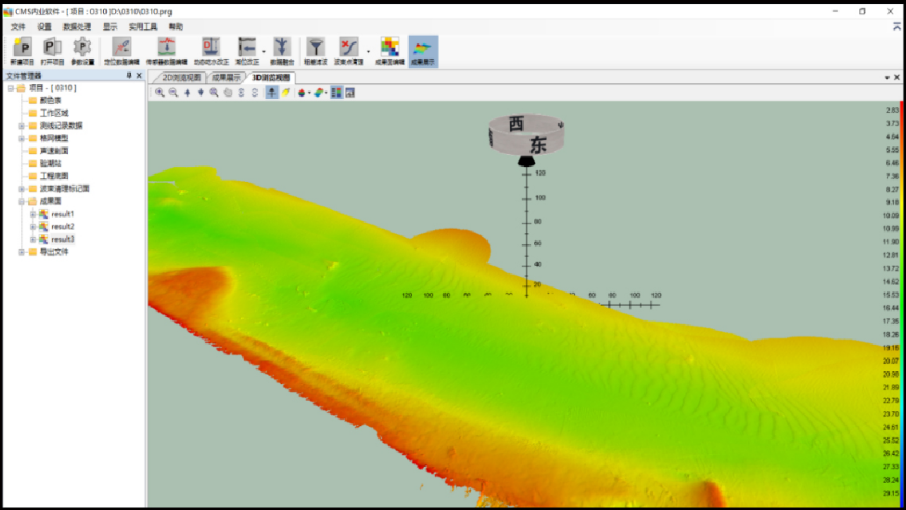Expand the result1 tree node
The width and height of the screenshot is (906, 510).
pos(32,214)
